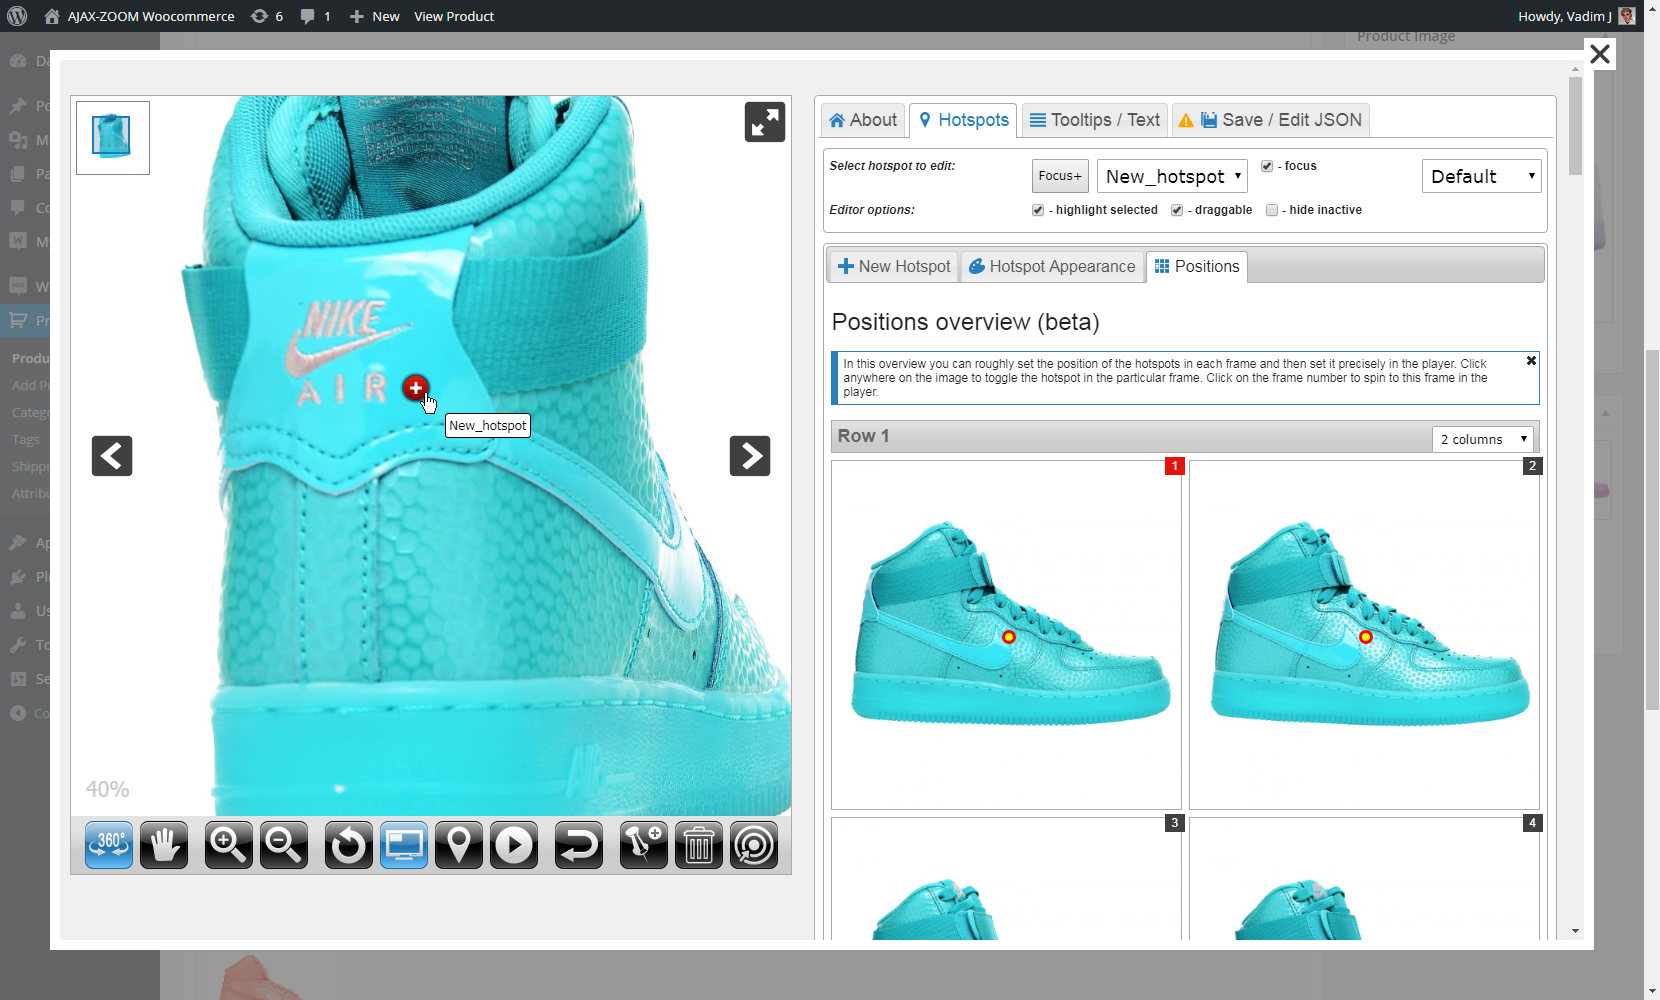Select the hand pan tool
The image size is (1660, 1000).
pos(164,846)
